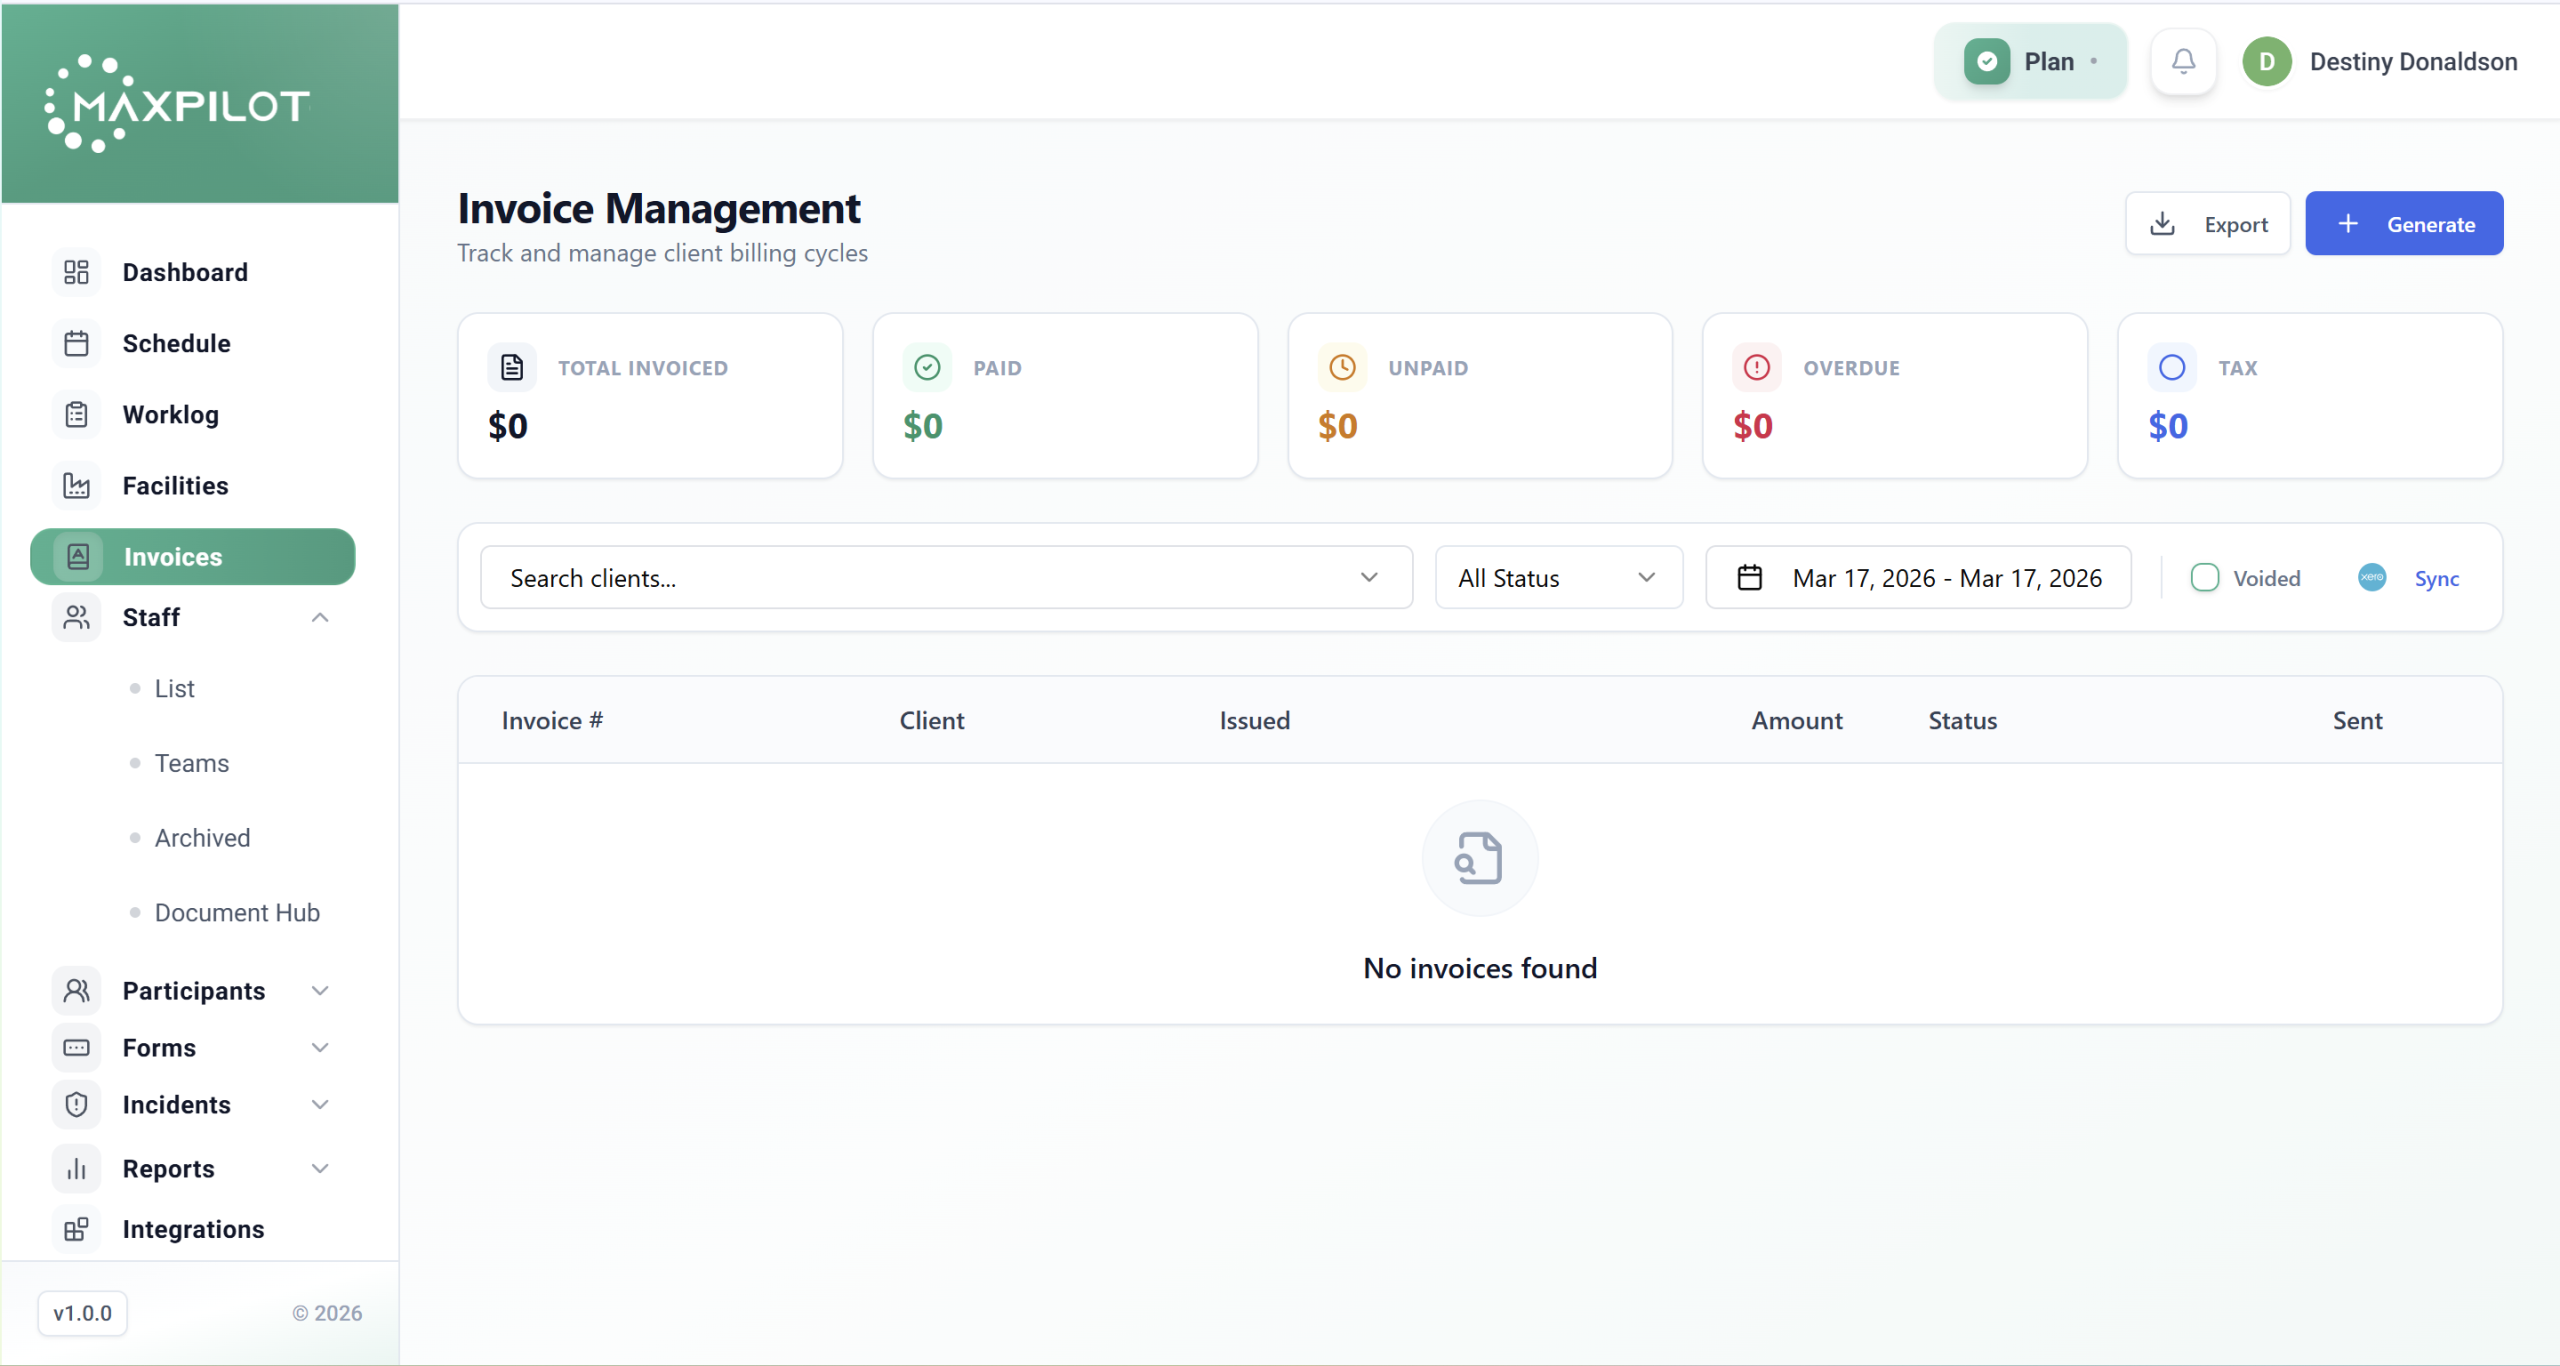Open the Document Hub submenu item
This screenshot has height=1366, width=2560.
[237, 912]
